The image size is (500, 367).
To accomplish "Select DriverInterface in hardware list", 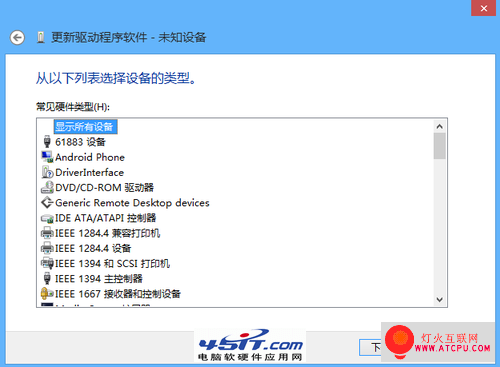I will tap(89, 173).
